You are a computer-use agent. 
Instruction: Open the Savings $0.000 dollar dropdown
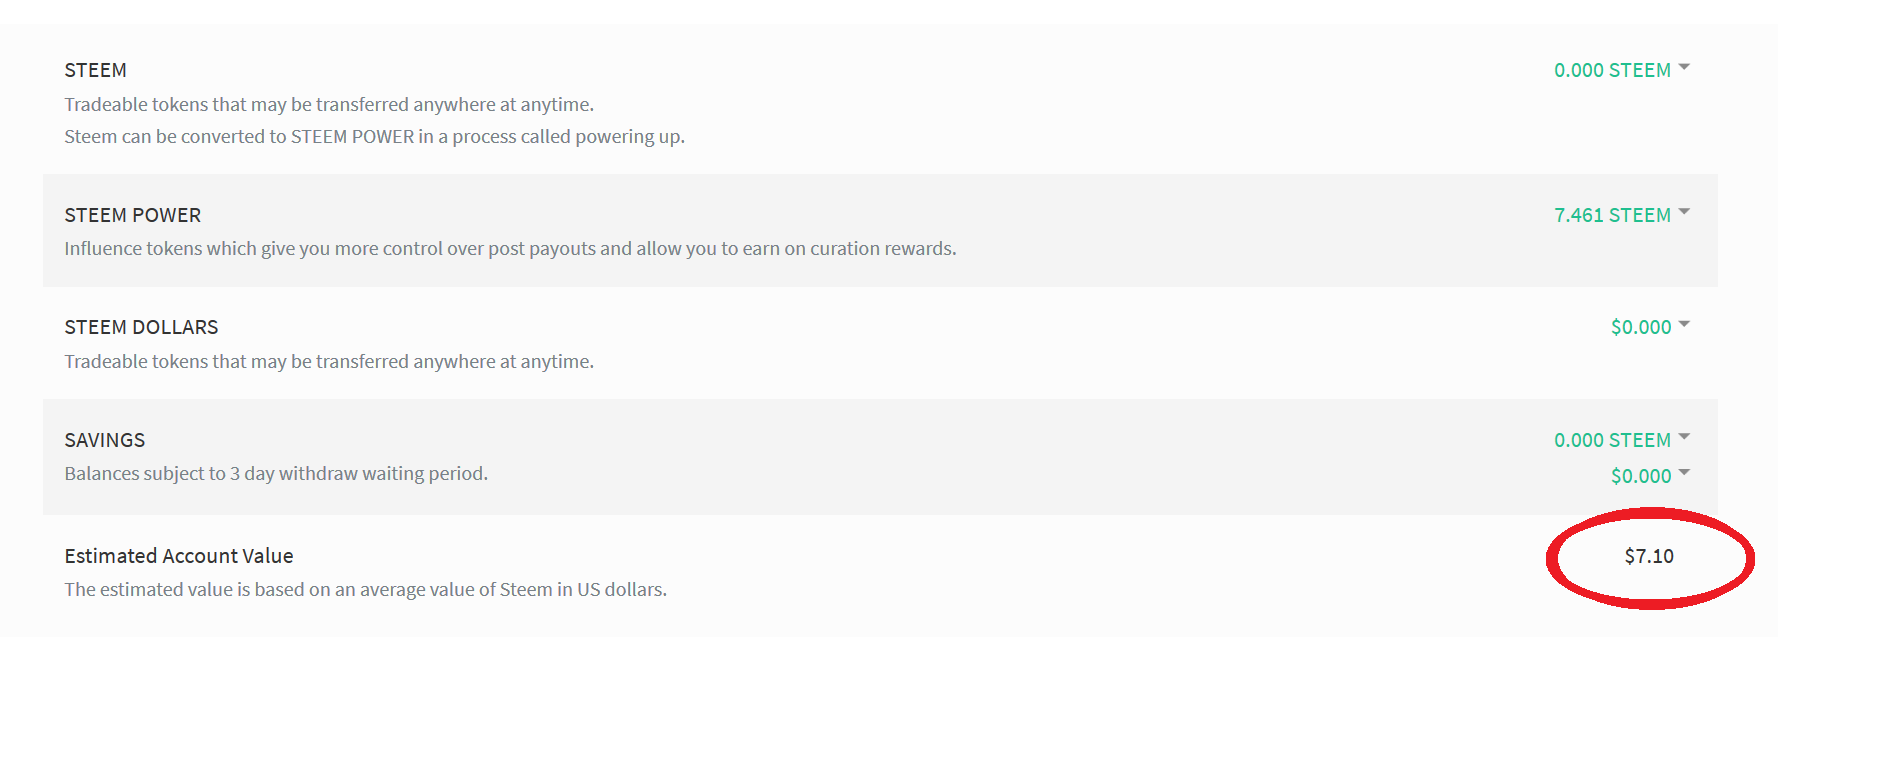1640,476
